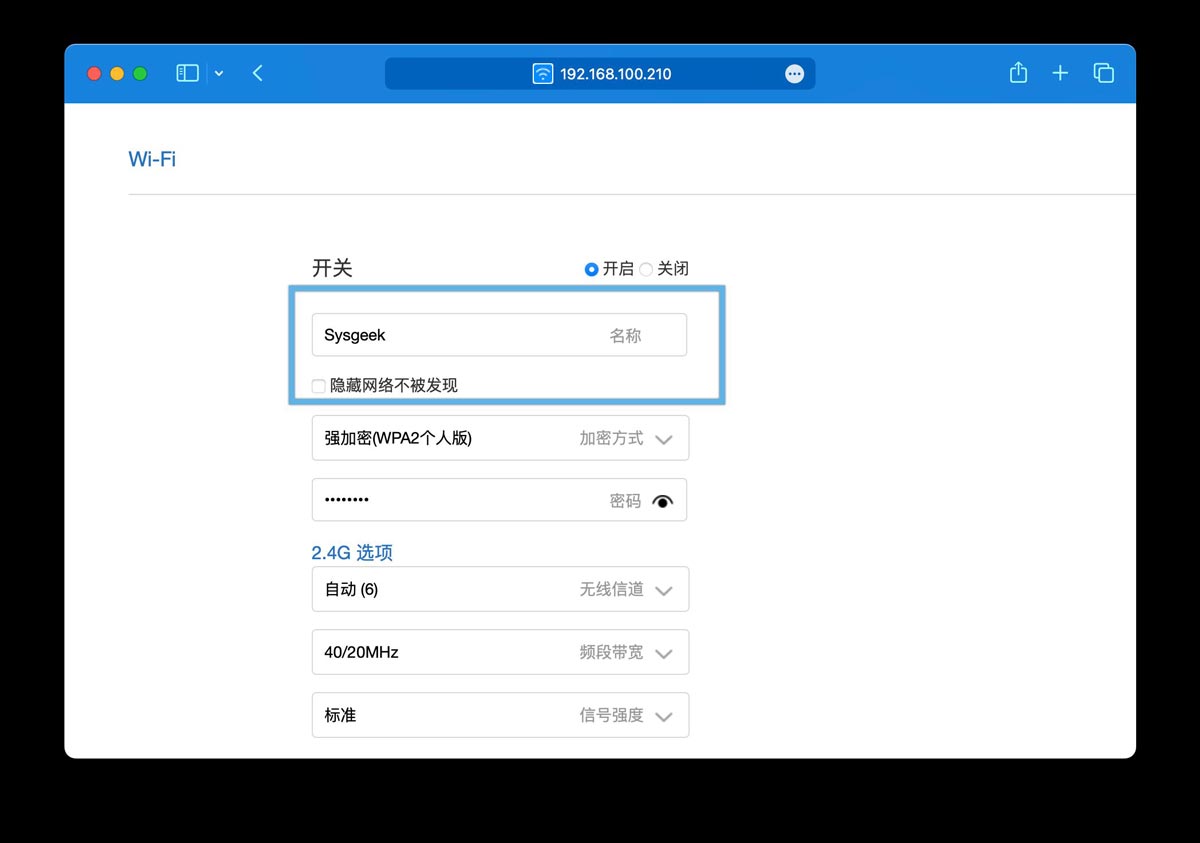1200x843 pixels.
Task: Click the back navigation arrow
Action: click(x=257, y=72)
